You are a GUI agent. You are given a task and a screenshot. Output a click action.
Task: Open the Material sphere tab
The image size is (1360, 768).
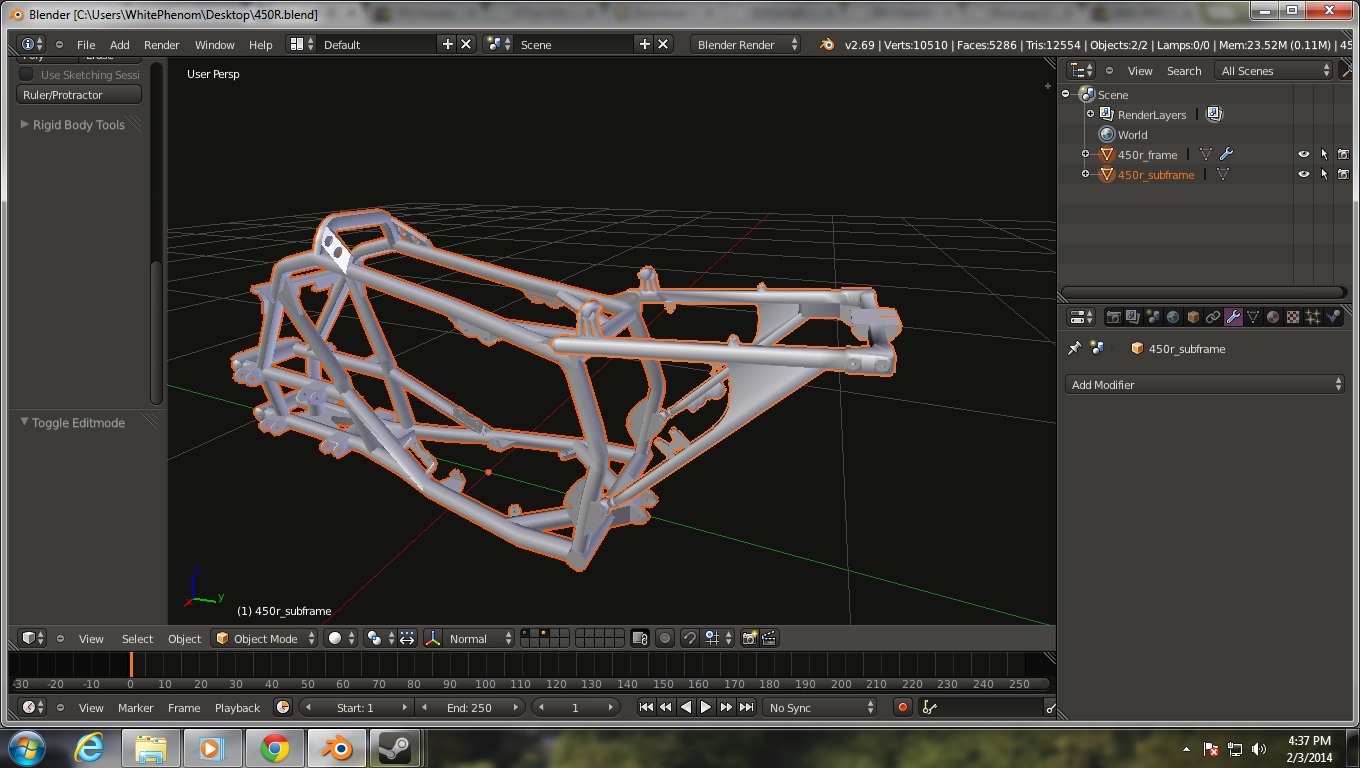pyautogui.click(x=1273, y=317)
